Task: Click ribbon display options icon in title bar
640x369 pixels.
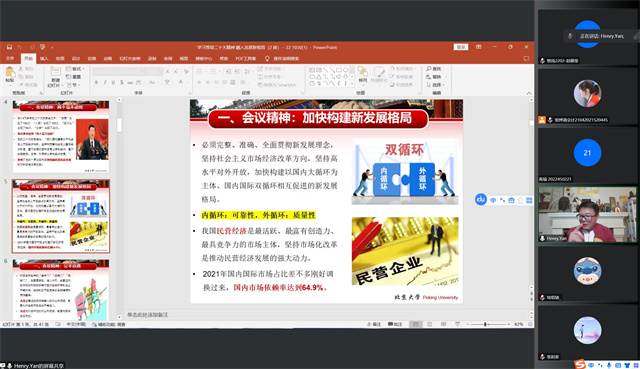Action: [478, 47]
